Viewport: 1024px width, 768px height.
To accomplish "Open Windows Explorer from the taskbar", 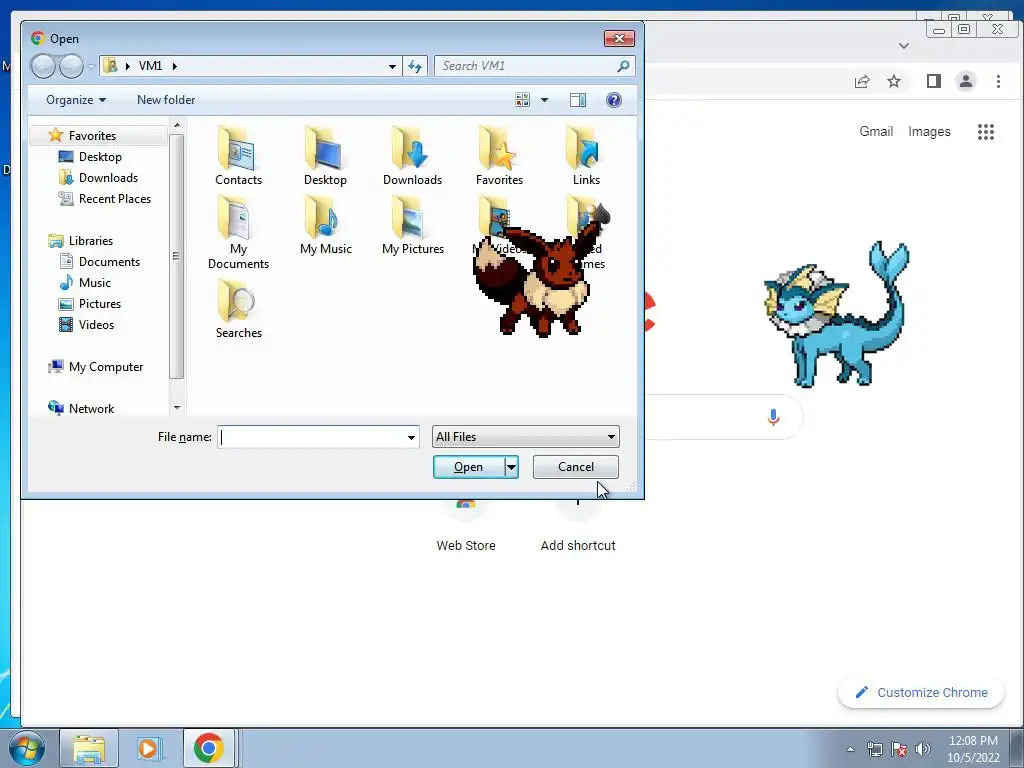I will (x=89, y=748).
